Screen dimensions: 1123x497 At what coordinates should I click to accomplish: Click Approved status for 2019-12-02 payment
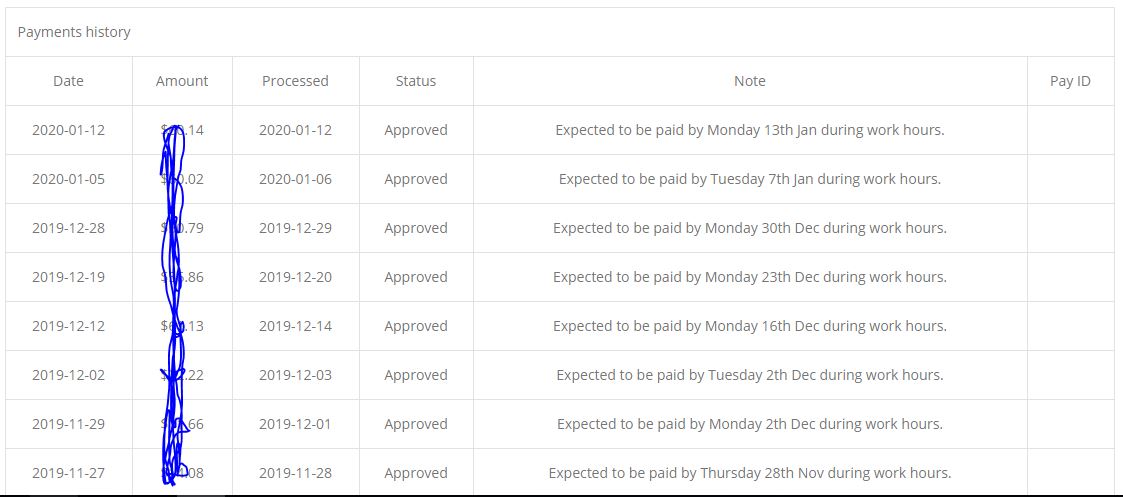tap(416, 375)
